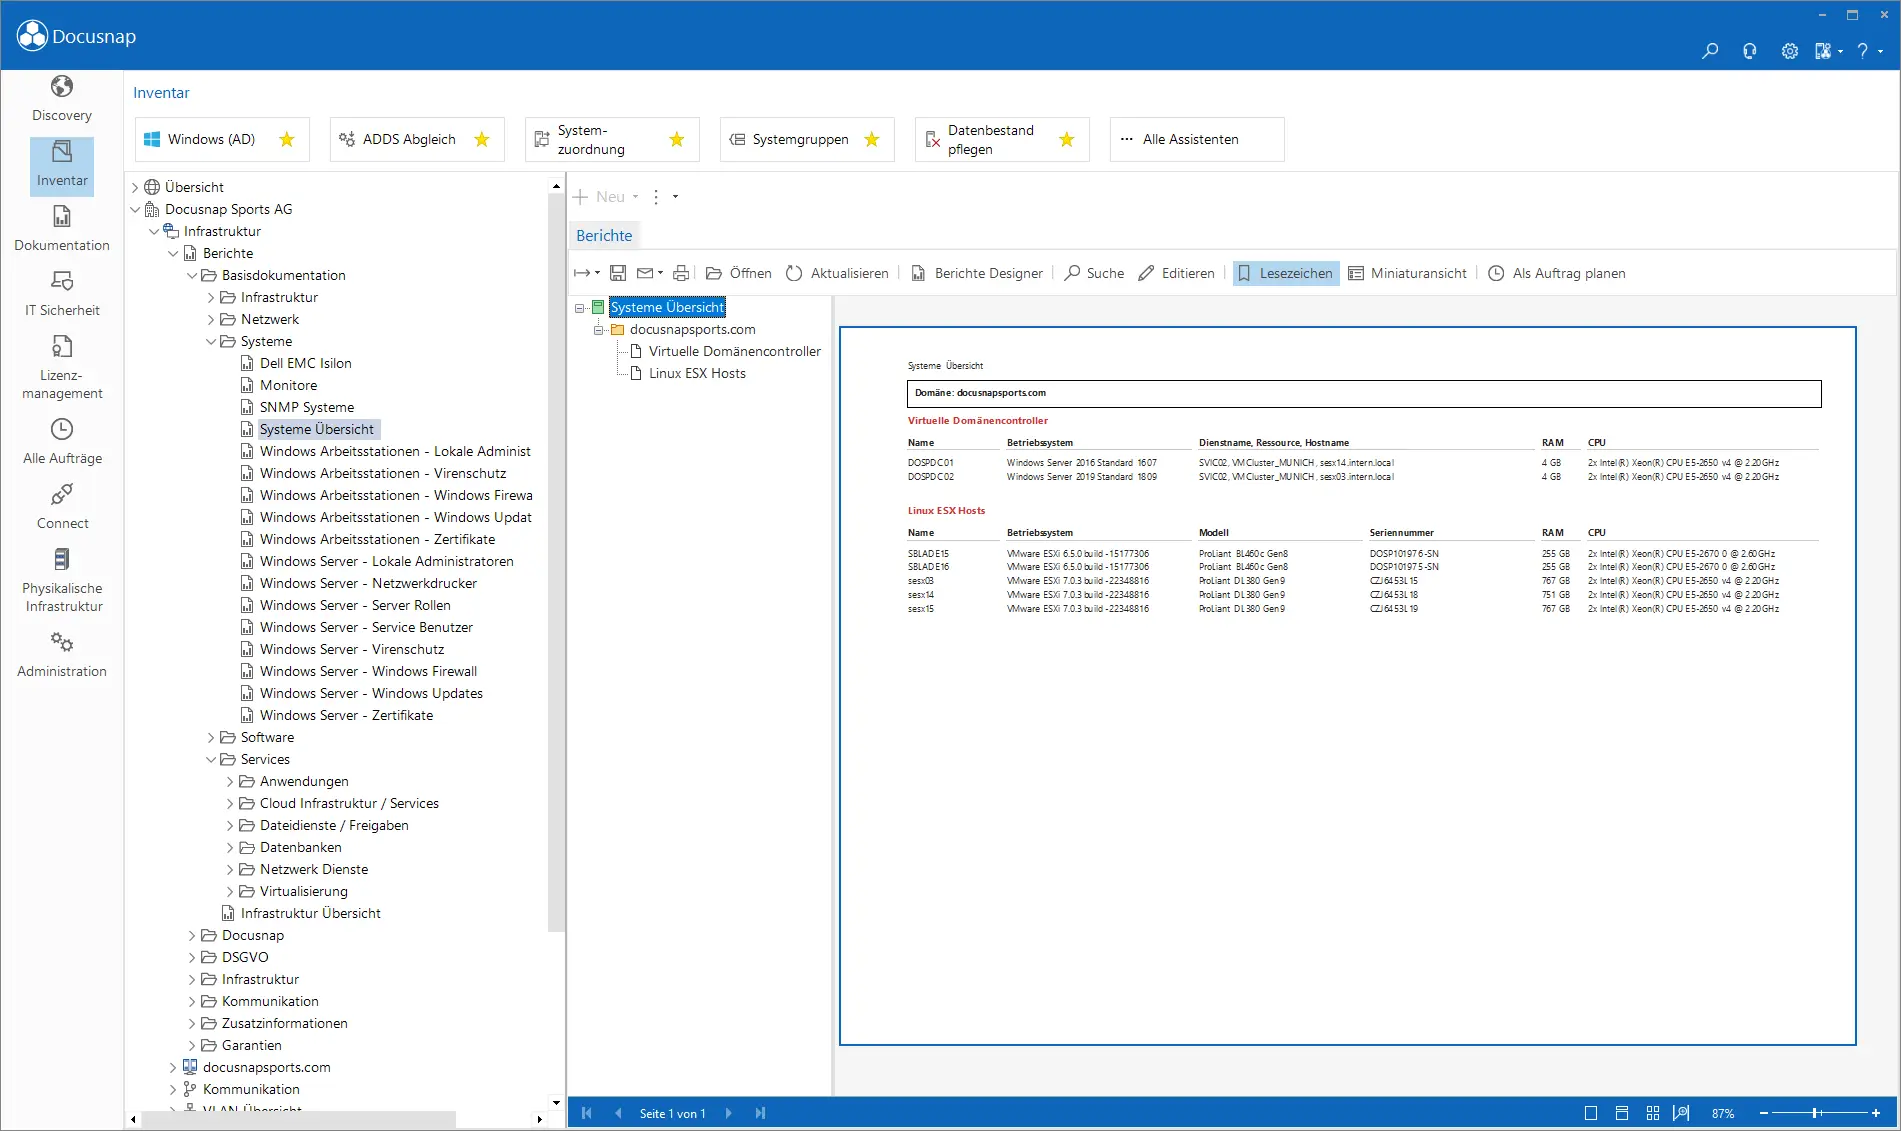Open the search magnifier in title bar
1901x1131 pixels.
click(1710, 51)
